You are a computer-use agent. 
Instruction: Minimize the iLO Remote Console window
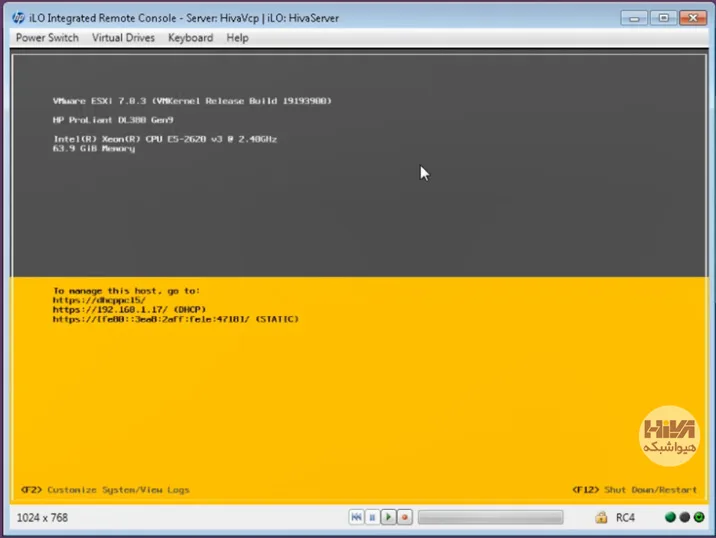click(634, 18)
